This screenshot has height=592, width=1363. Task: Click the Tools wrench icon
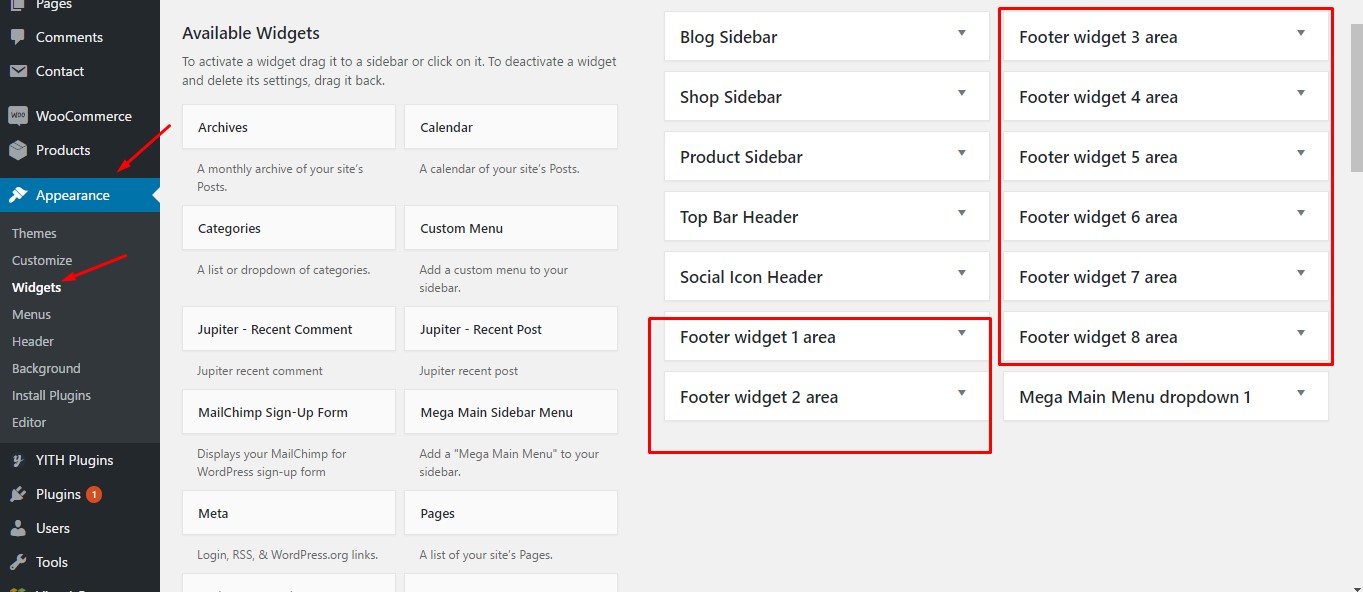pyautogui.click(x=20, y=561)
